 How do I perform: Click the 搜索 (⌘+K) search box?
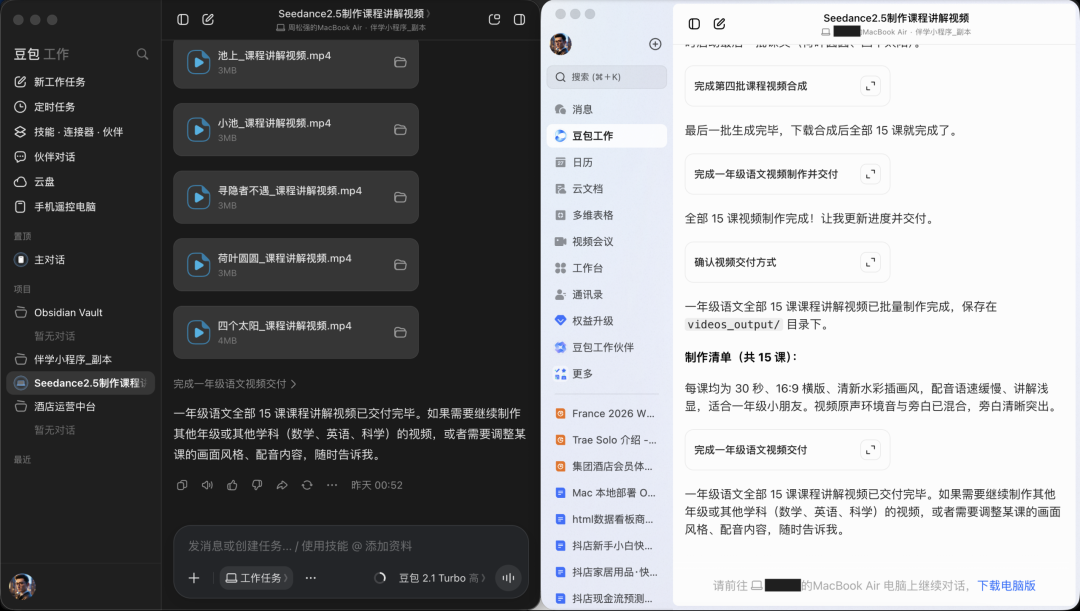pos(607,77)
